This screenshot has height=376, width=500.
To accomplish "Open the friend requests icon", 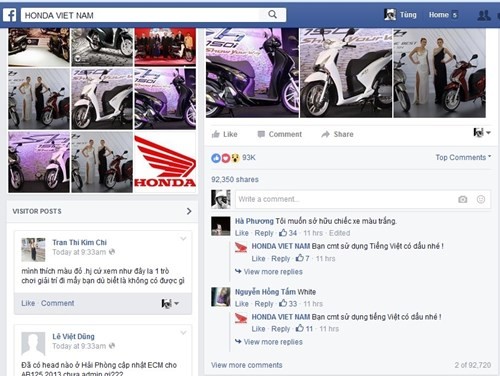I will [484, 15].
